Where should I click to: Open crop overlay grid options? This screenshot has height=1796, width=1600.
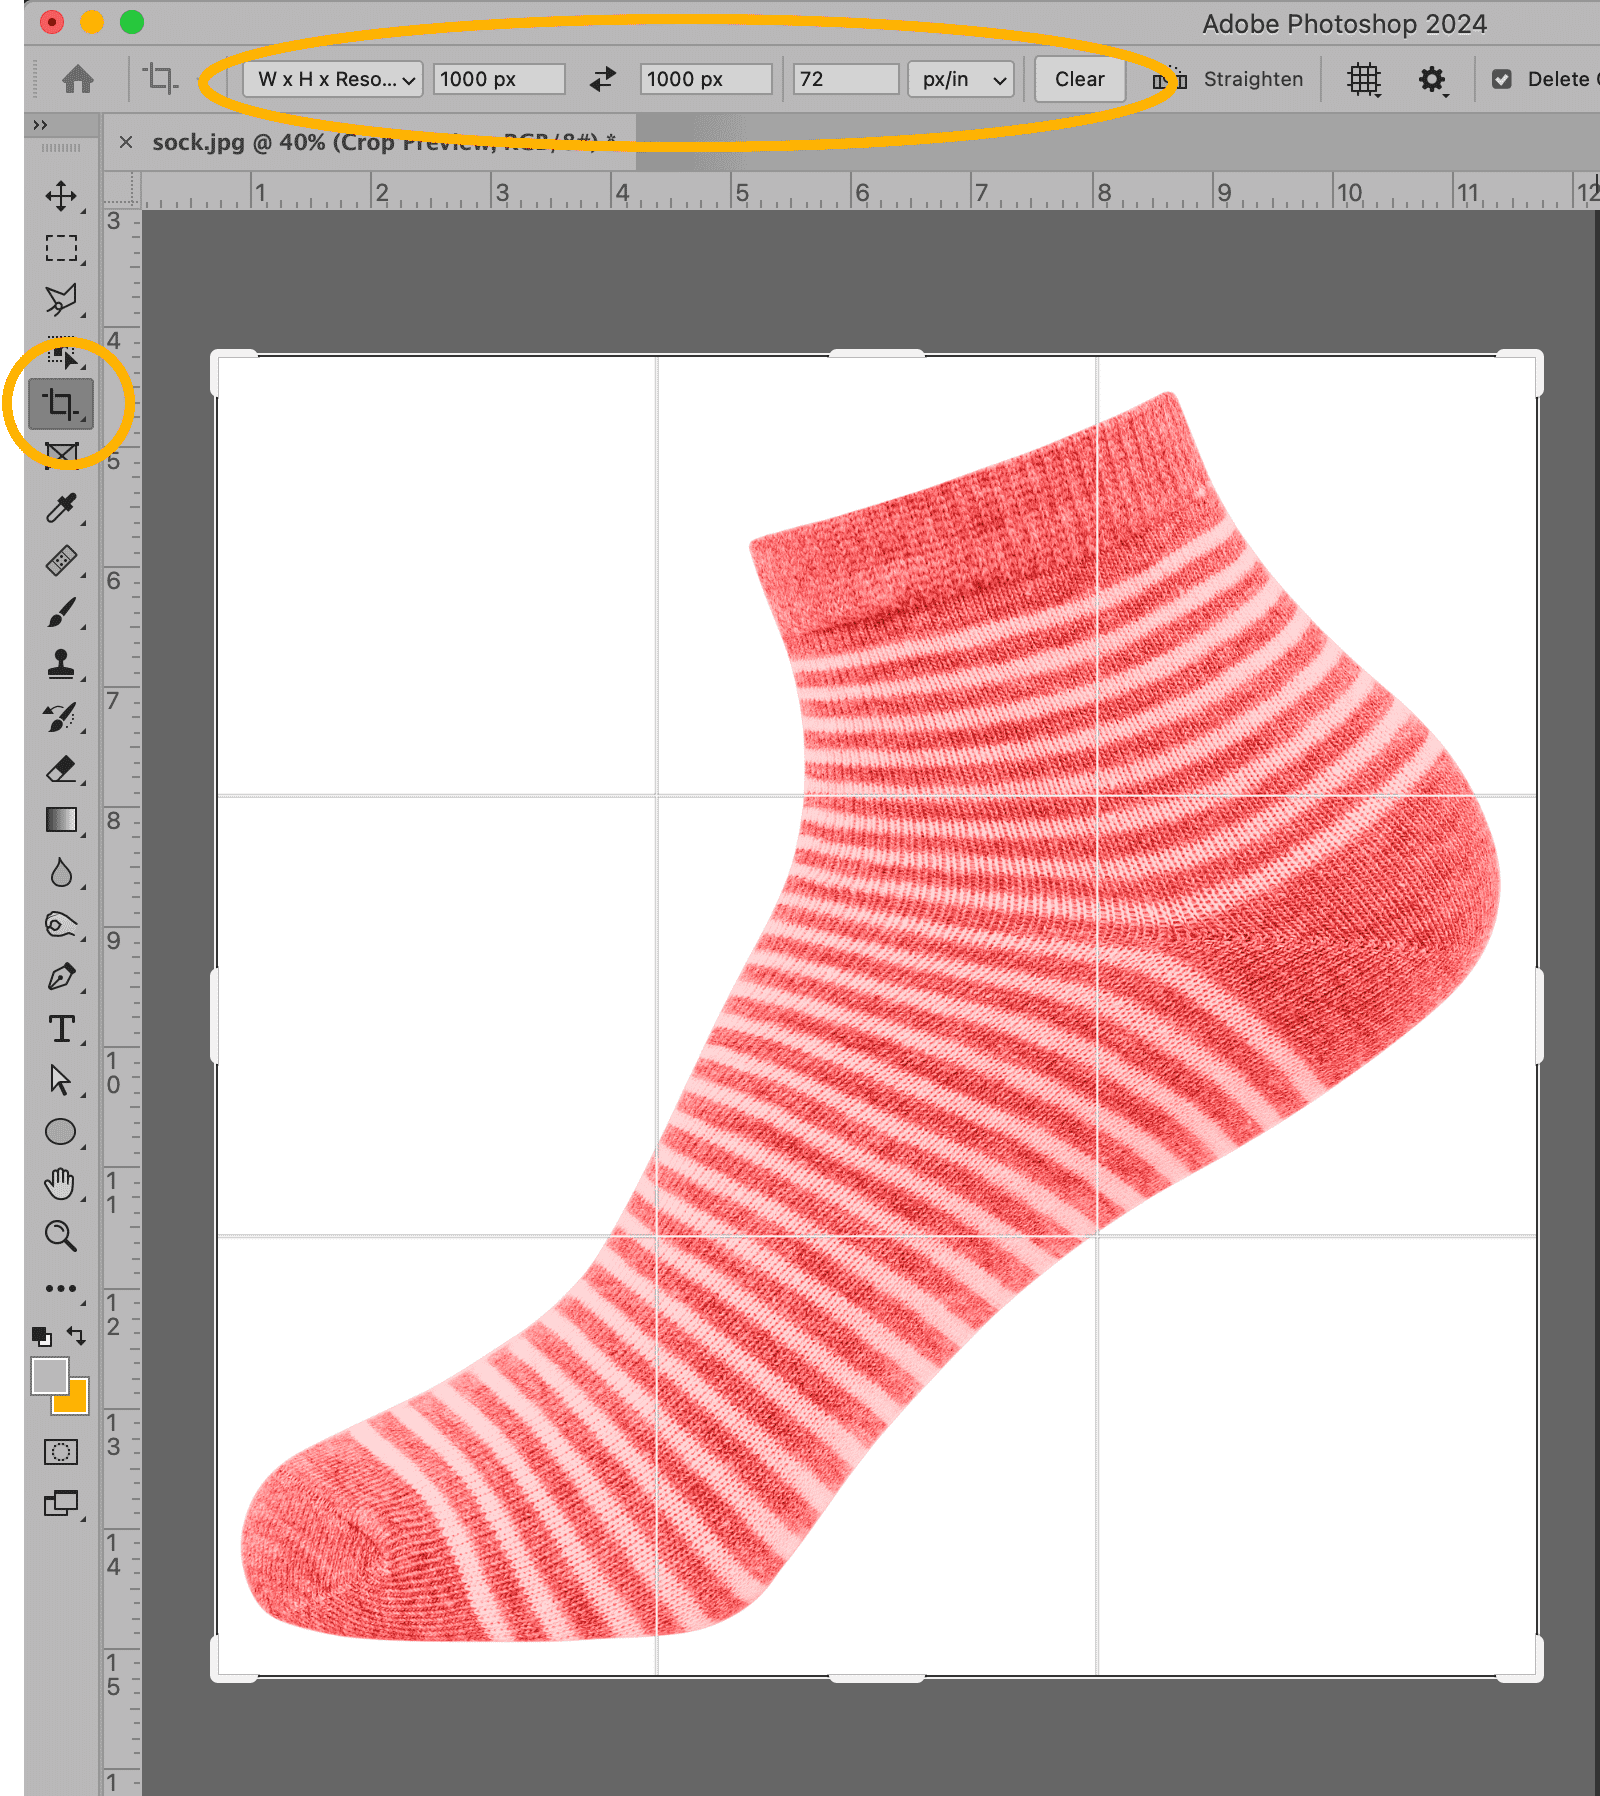tap(1364, 79)
